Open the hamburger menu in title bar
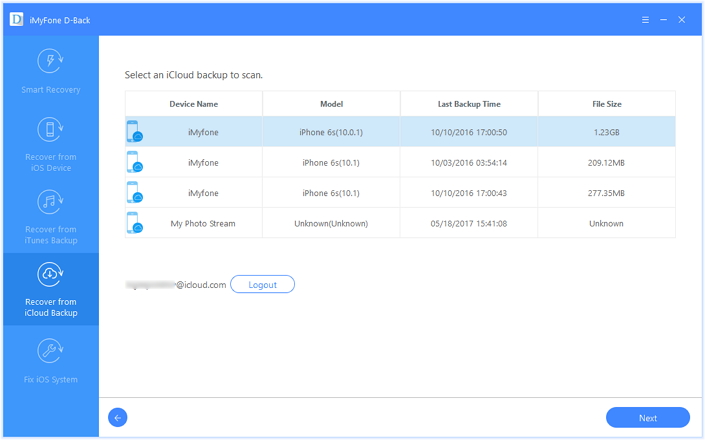Viewport: 705px width, 440px height. coord(645,20)
